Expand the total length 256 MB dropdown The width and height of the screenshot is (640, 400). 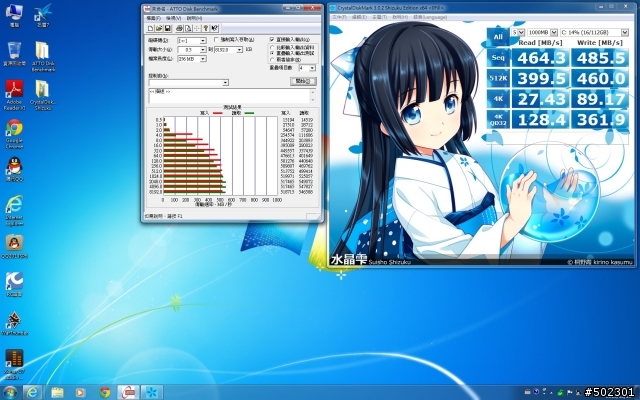203,59
